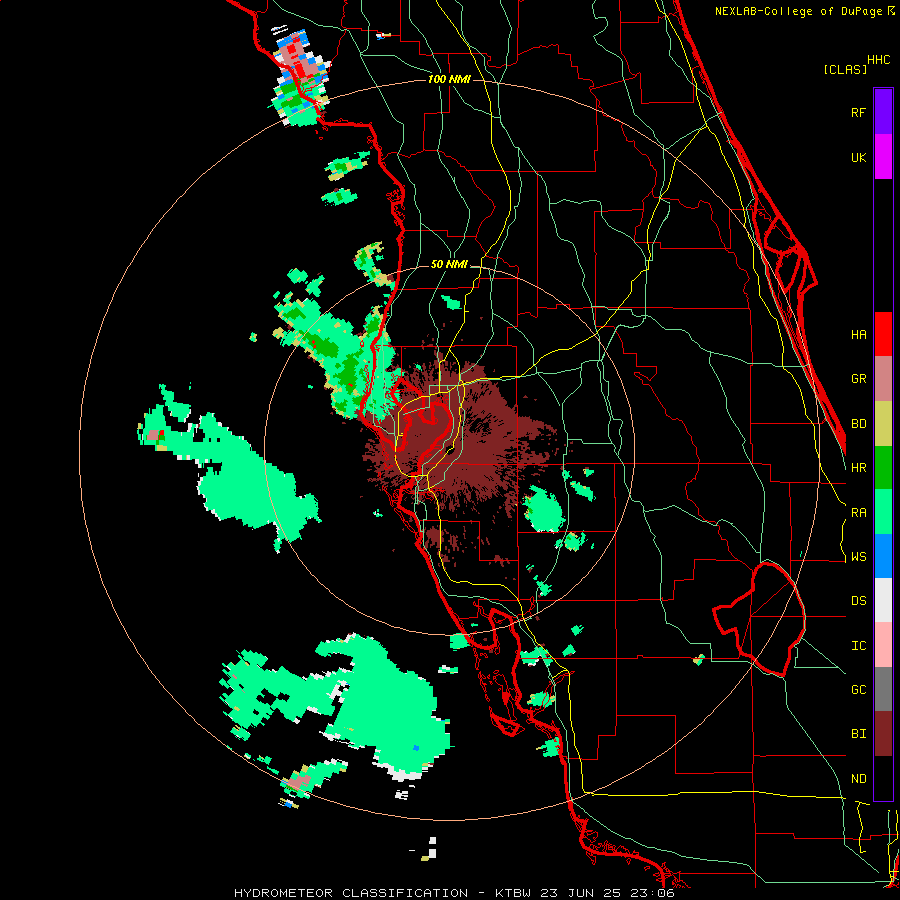
Task: Pick the dark green HR legend swatch
Action: pos(883,468)
